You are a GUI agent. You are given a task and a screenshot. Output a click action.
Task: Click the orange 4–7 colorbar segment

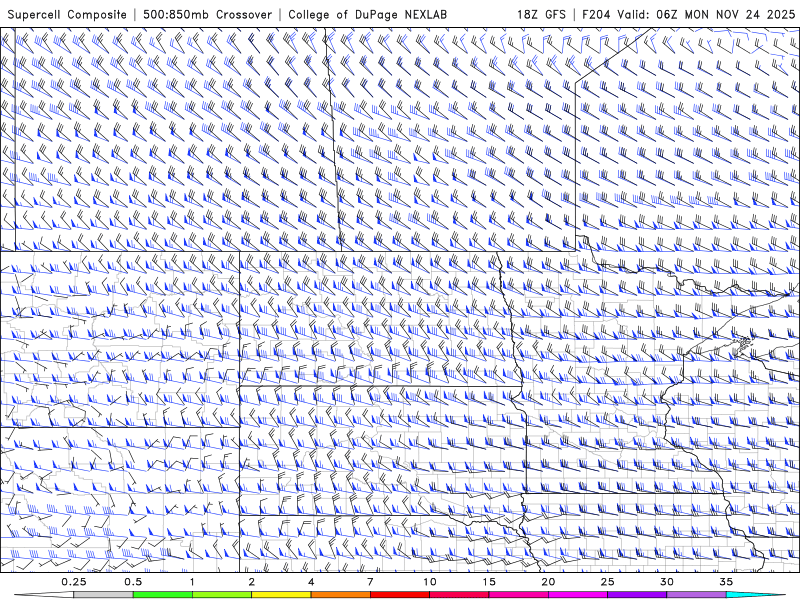(340, 595)
